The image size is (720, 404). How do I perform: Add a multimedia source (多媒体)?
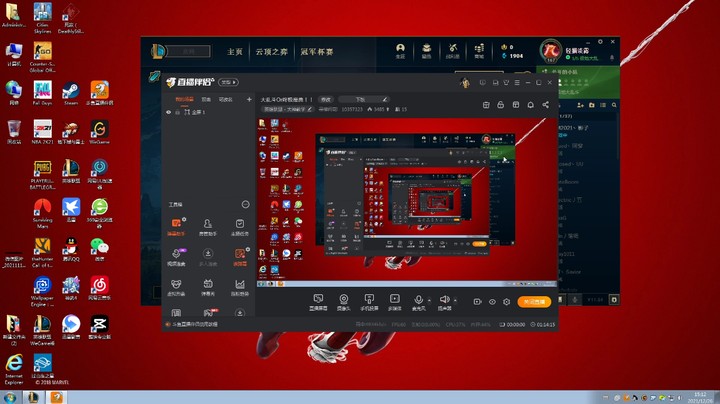(x=394, y=302)
